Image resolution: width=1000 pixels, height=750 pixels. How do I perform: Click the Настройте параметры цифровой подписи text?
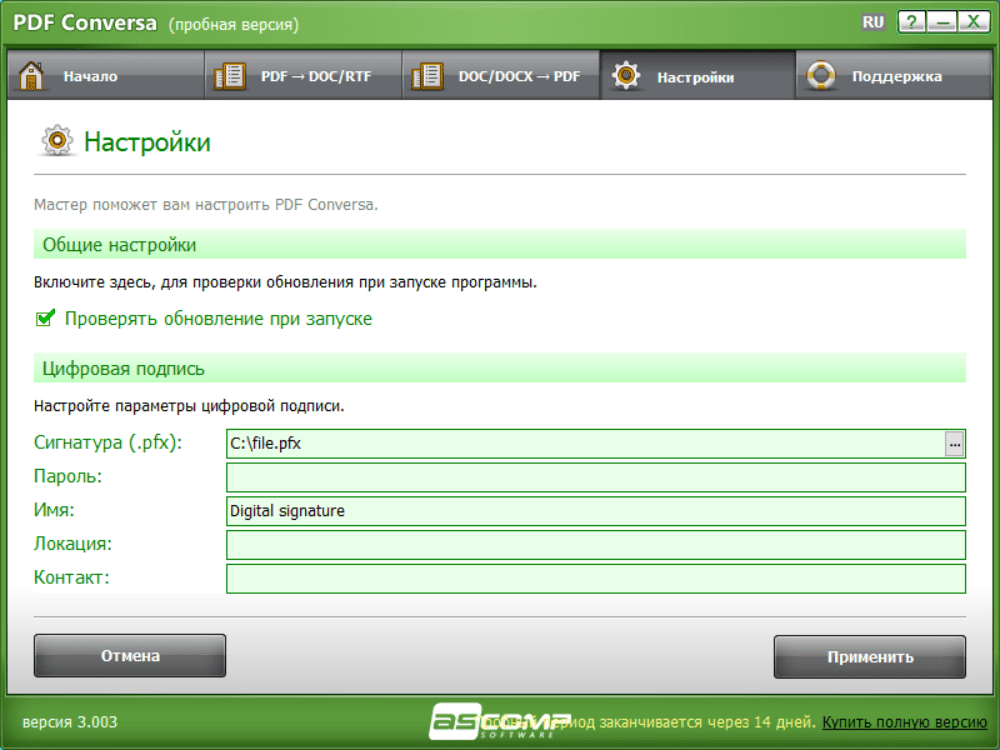(189, 406)
